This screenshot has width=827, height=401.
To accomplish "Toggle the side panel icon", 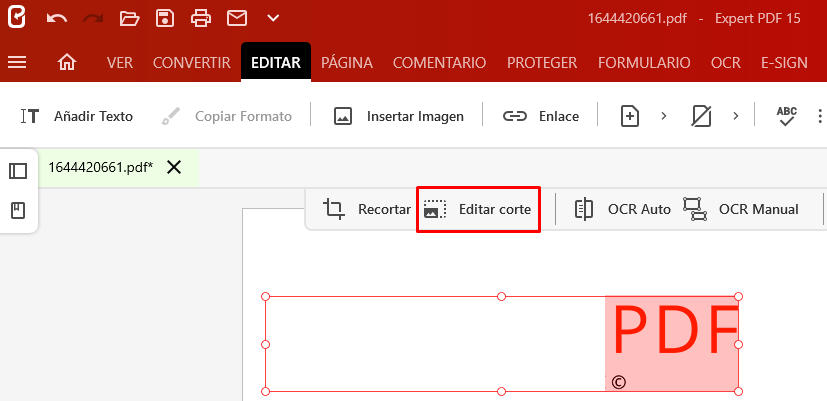I will click(18, 171).
